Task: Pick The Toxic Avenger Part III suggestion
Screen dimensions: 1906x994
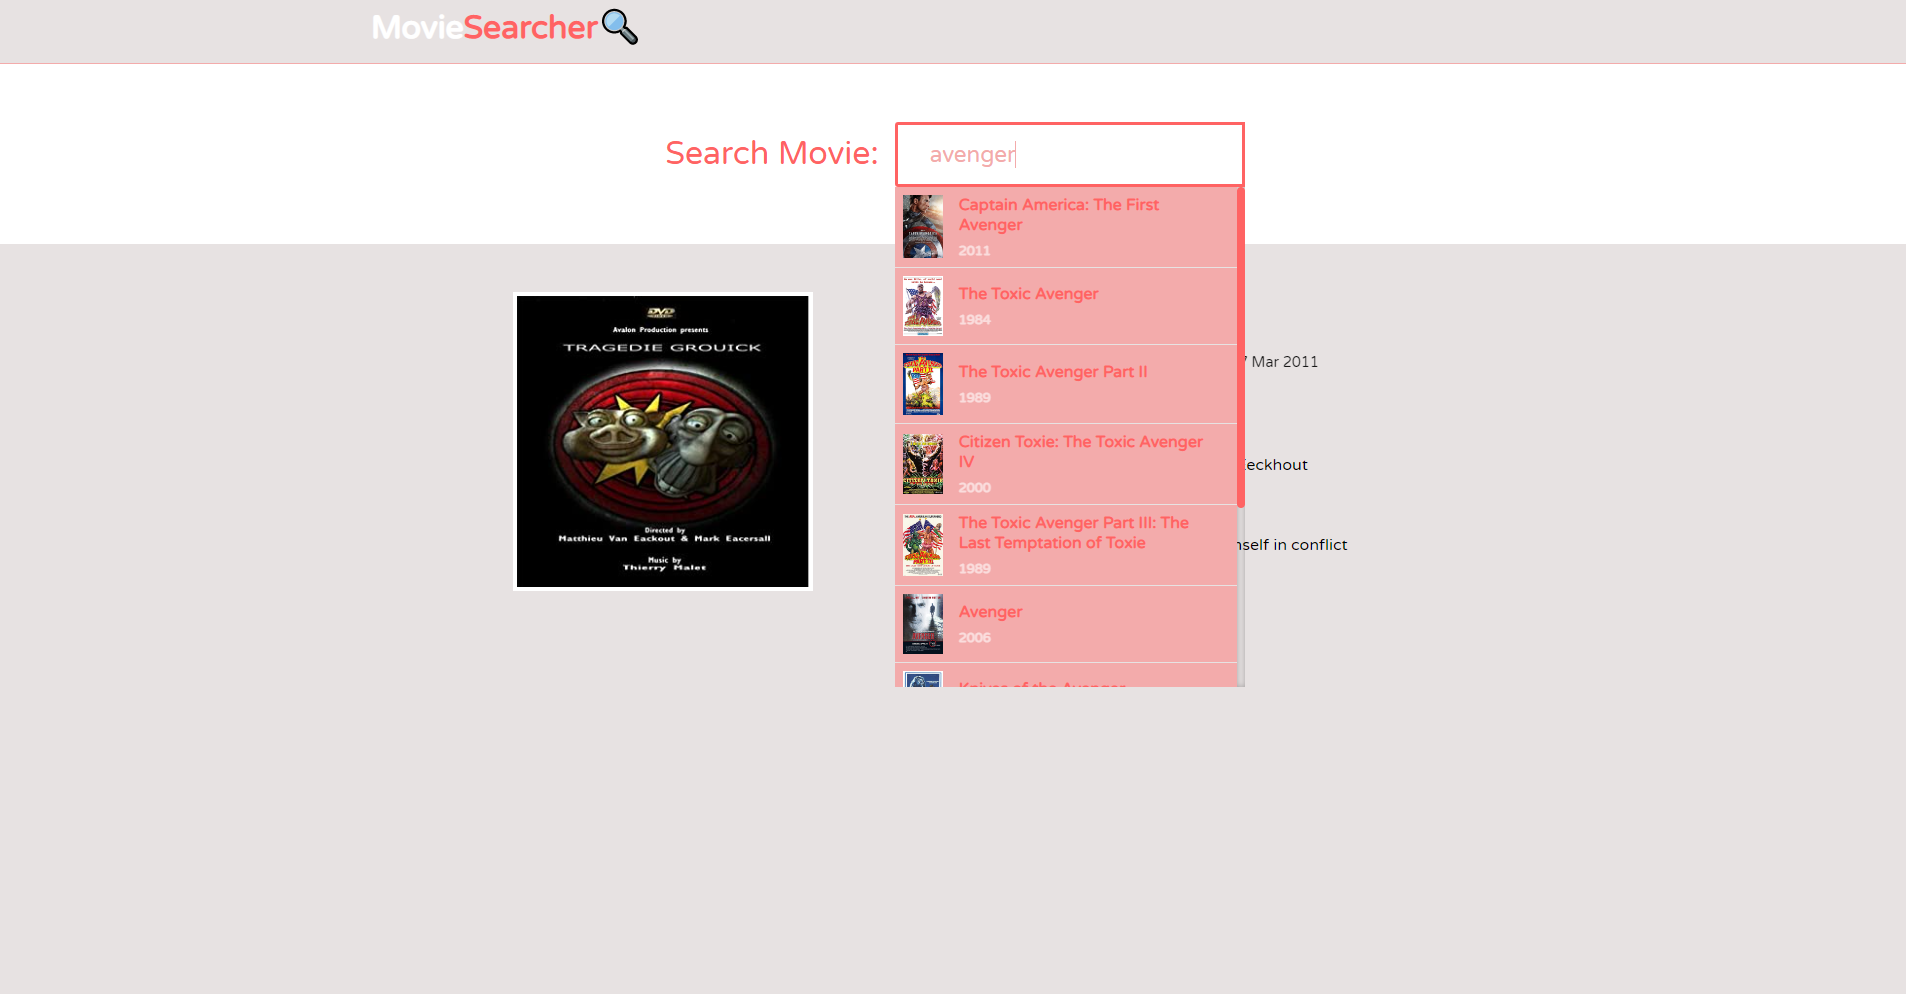Action: (1066, 545)
